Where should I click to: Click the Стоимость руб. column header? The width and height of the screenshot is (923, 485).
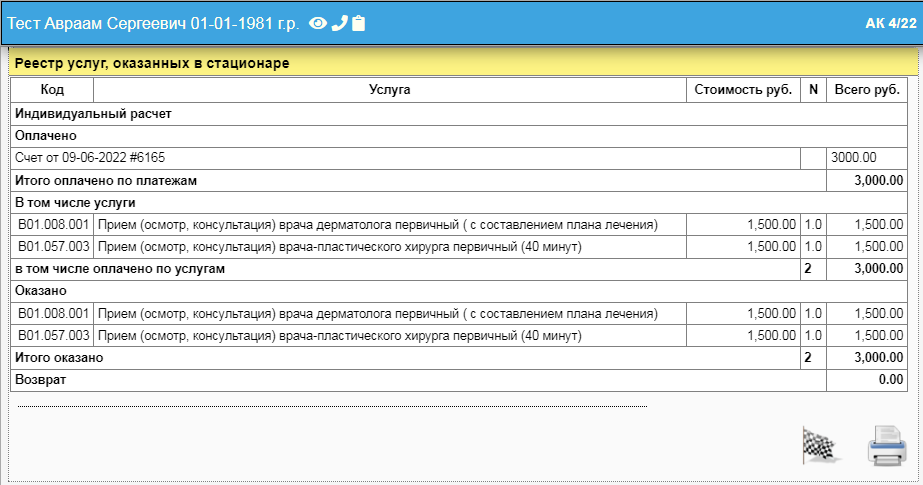[x=743, y=90]
